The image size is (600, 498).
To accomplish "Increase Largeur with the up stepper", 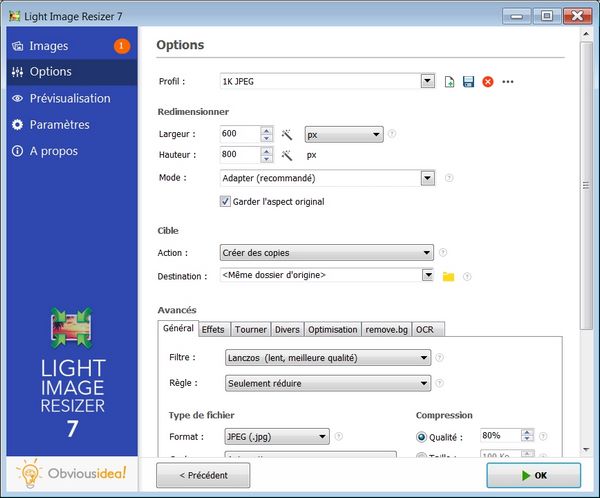I will coord(267,131).
